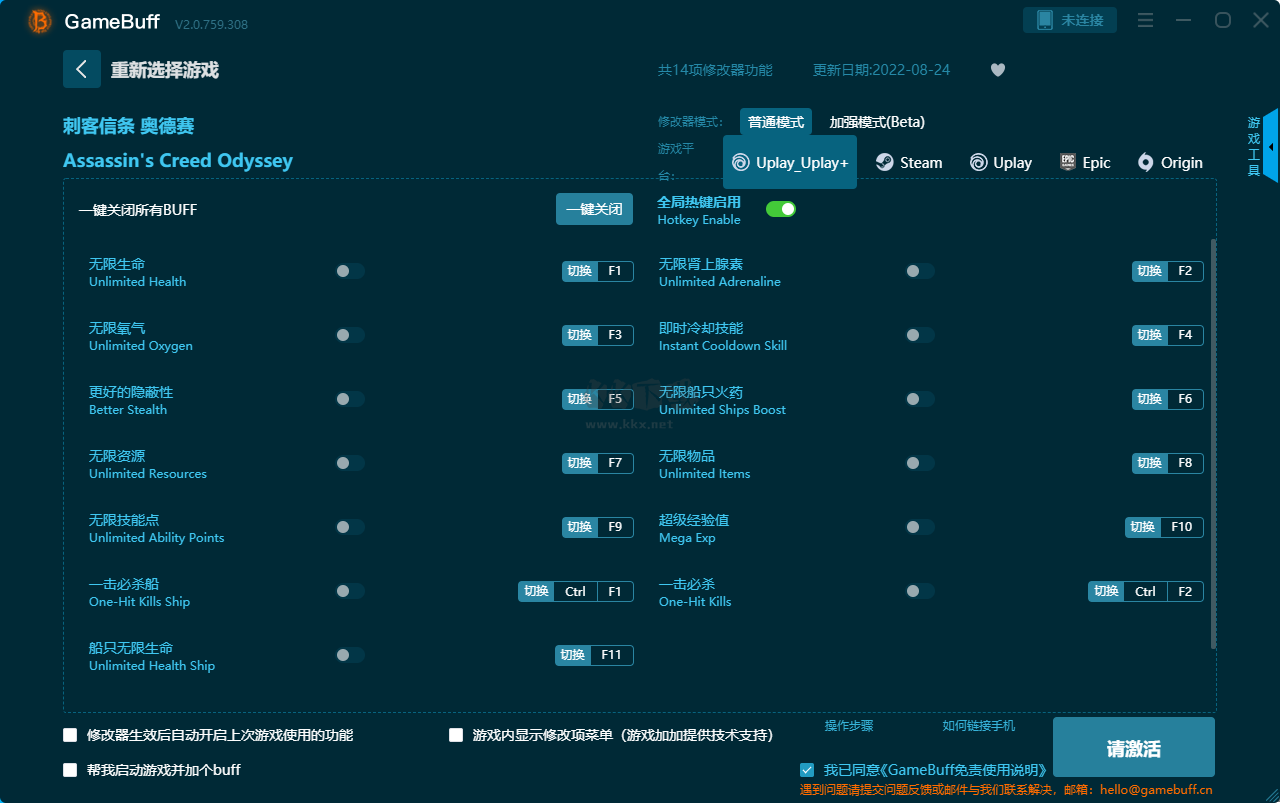The height and width of the screenshot is (803, 1280).
Task: Switch to enhanced mode (Beta) tab
Action: (877, 122)
